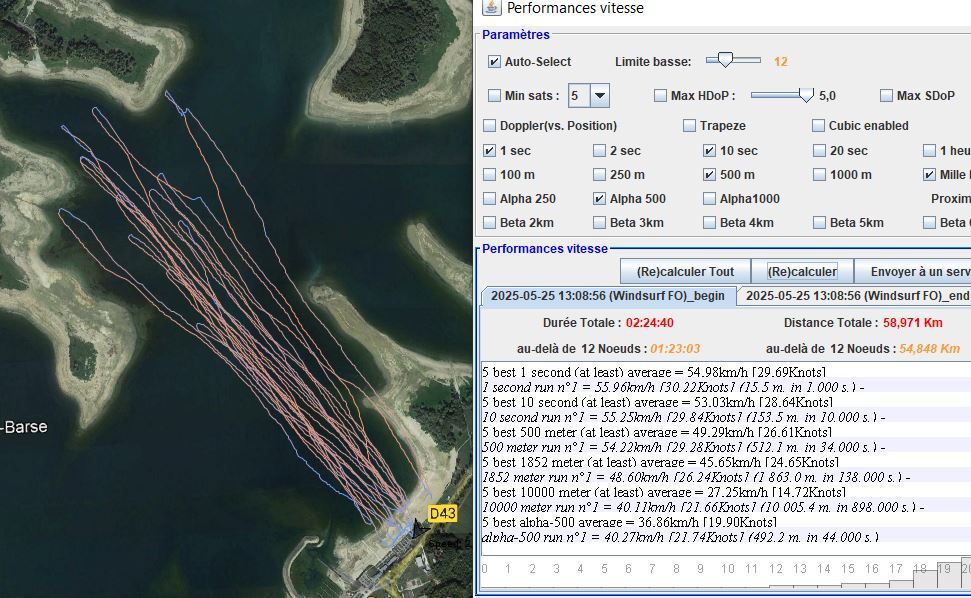Image resolution: width=971 pixels, height=598 pixels.
Task: Disable the Alpha 500 checkbox
Action: [600, 199]
